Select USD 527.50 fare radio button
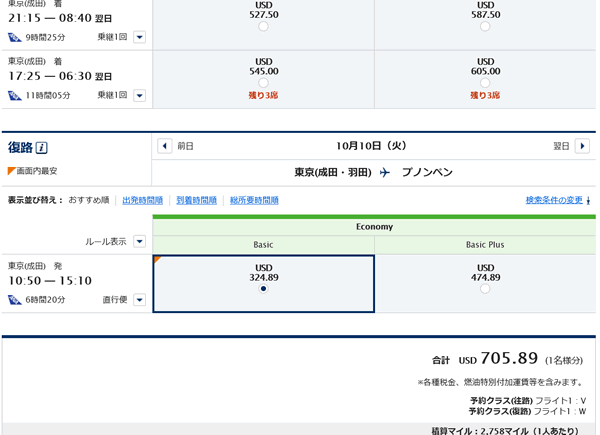600x435 pixels. [x=263, y=27]
